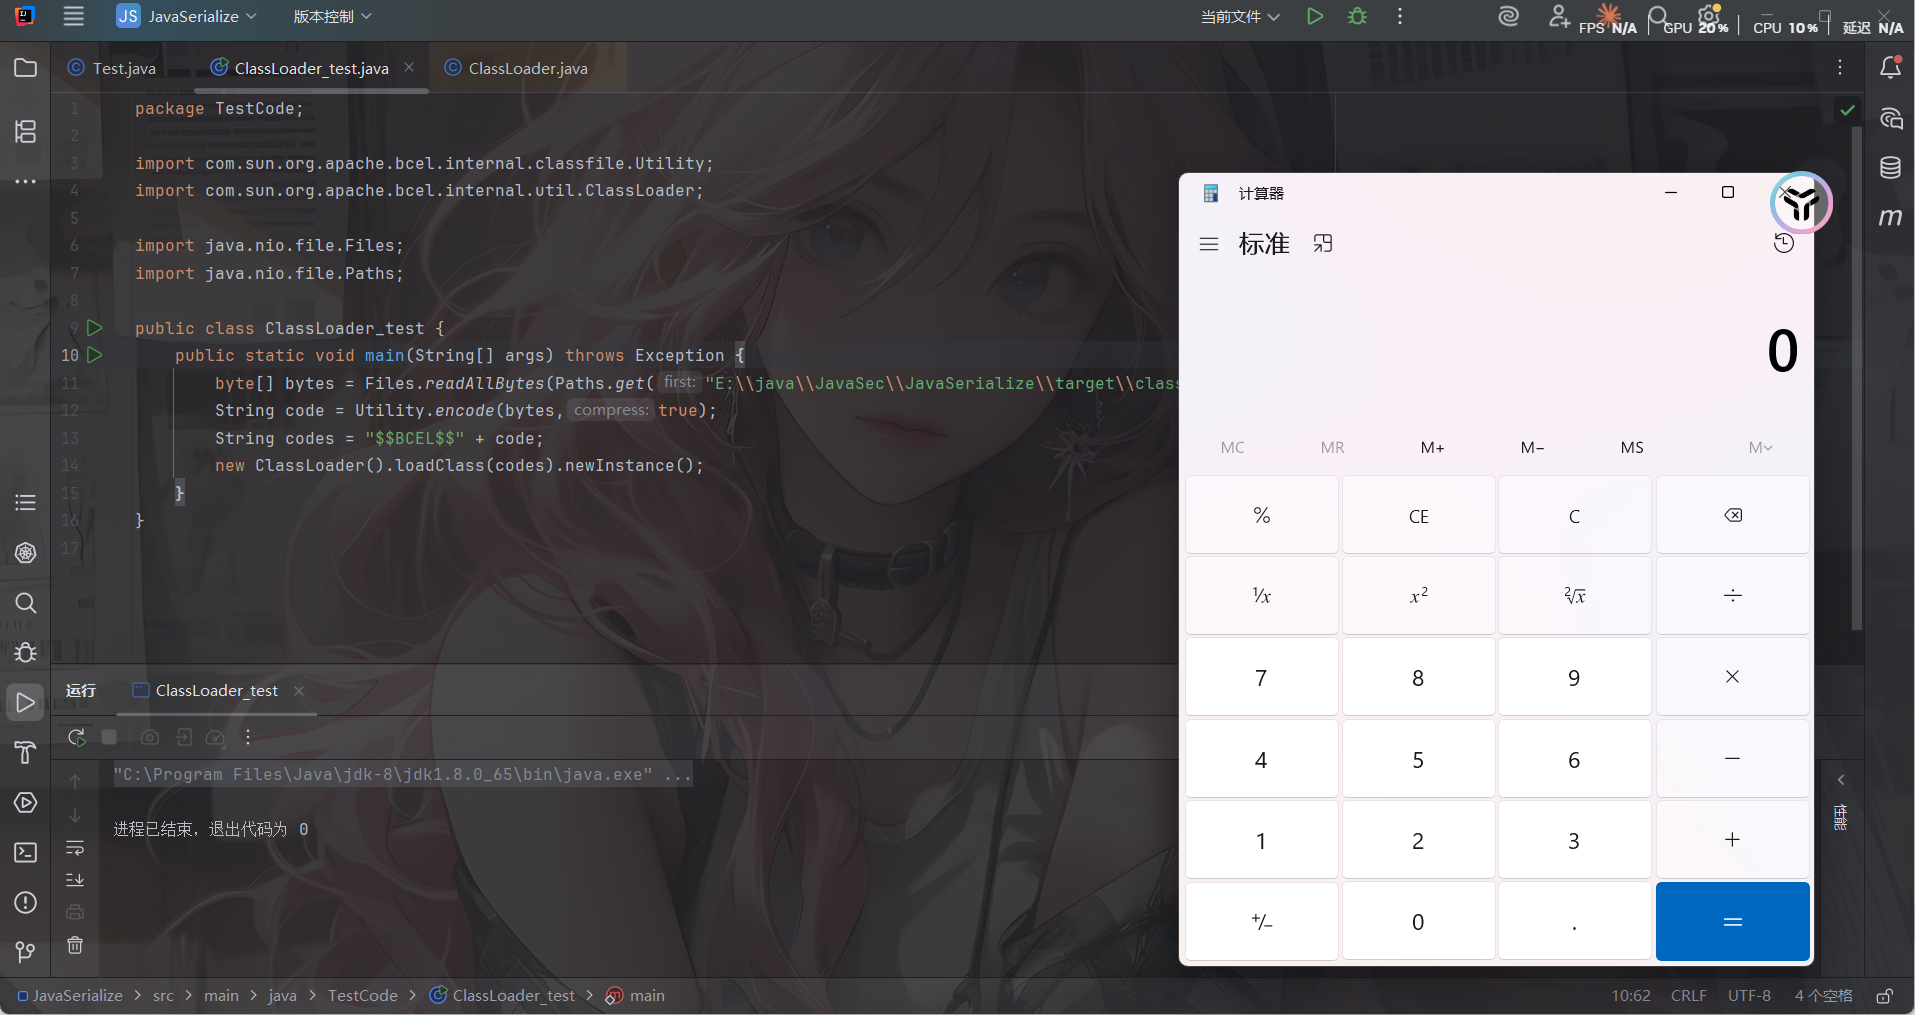Screen dimensions: 1915x1015
Task: Open the 当前文件 run configuration dropdown
Action: tap(1240, 16)
